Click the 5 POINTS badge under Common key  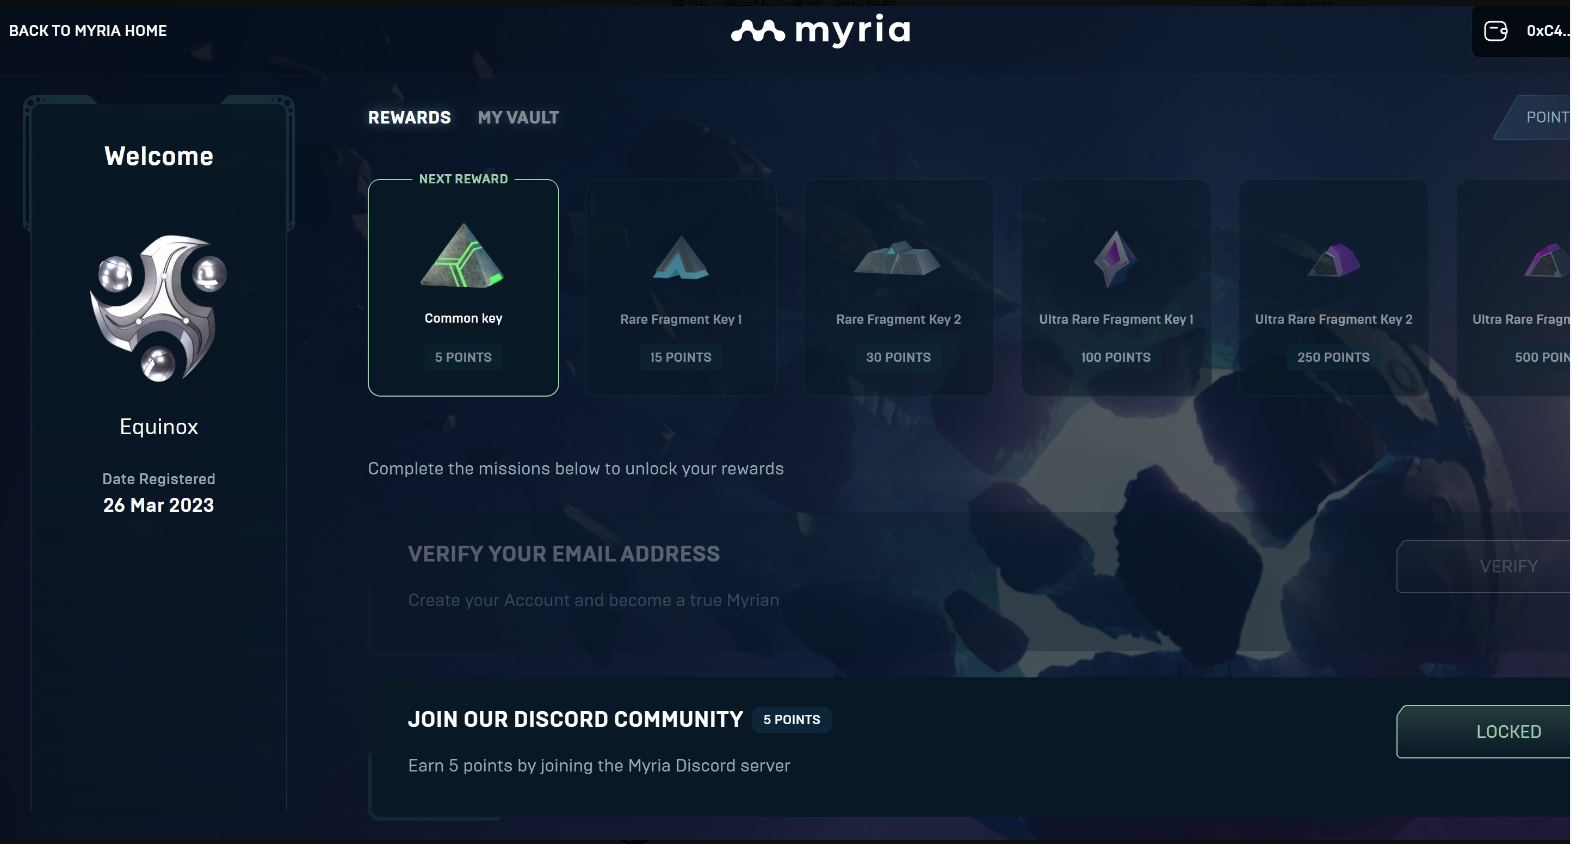click(463, 357)
